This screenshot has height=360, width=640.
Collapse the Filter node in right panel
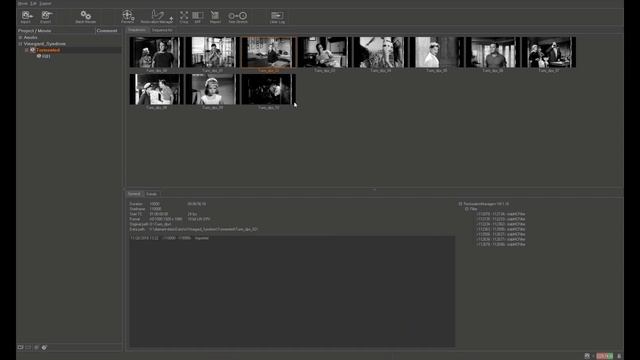point(467,209)
